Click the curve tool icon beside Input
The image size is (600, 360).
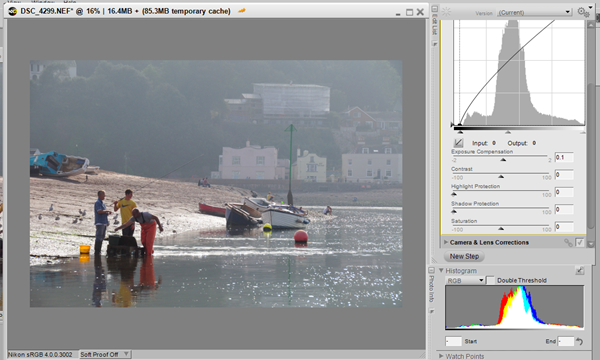[458, 143]
